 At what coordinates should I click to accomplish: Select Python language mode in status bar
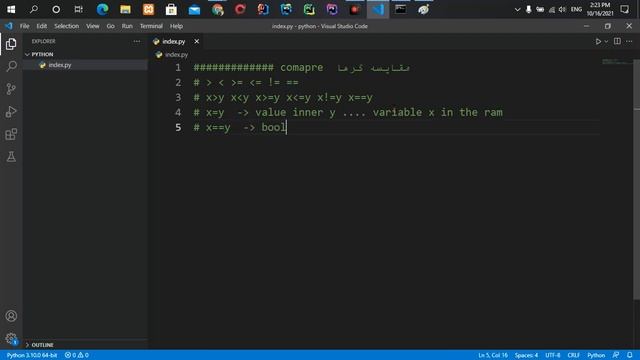[x=596, y=355]
